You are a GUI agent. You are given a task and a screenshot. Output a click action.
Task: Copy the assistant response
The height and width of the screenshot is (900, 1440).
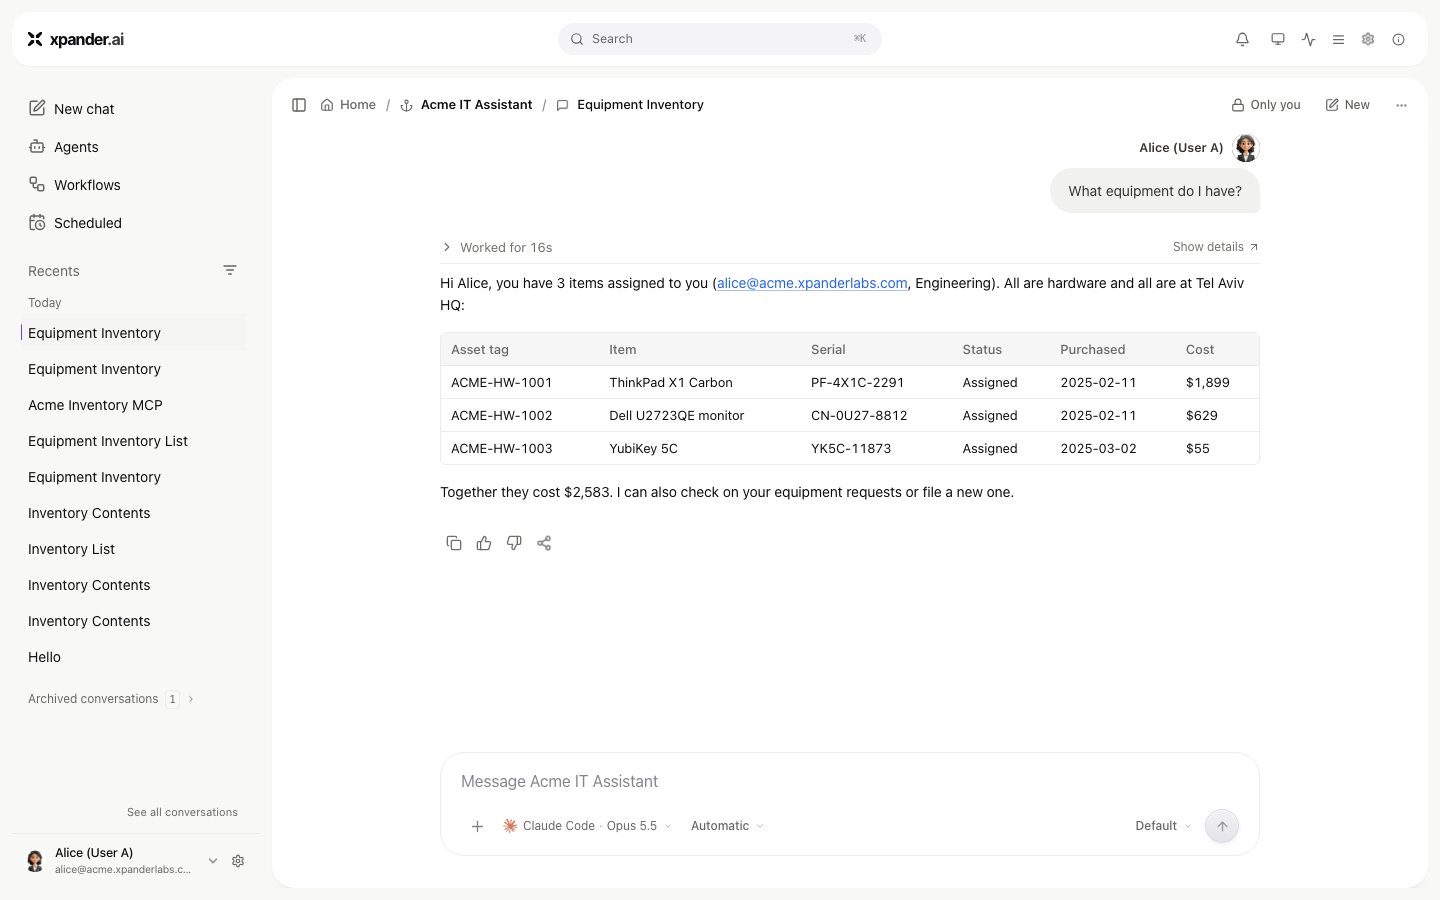click(454, 543)
